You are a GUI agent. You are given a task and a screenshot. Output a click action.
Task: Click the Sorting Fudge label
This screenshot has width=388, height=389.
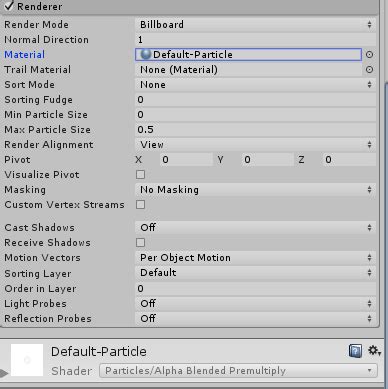click(x=38, y=100)
